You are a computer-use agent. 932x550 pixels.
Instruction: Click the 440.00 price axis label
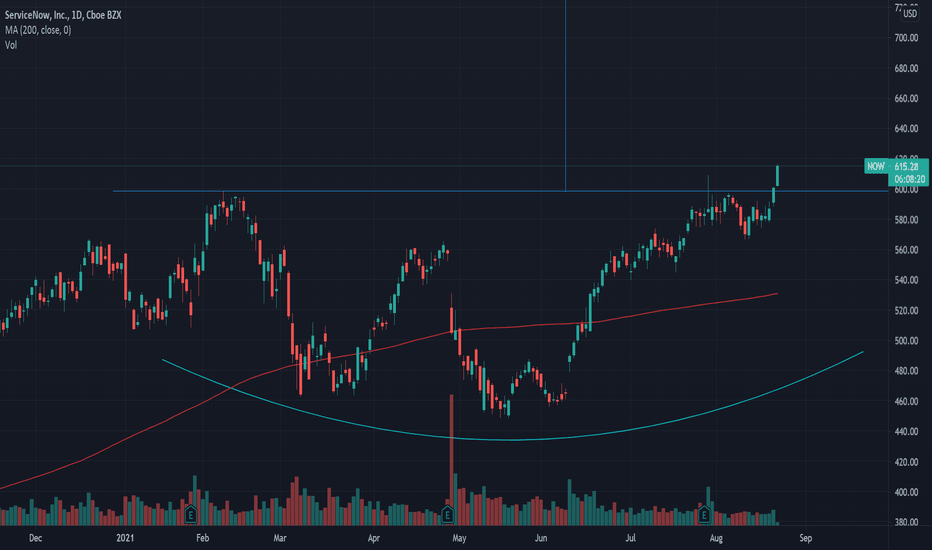pyautogui.click(x=906, y=432)
